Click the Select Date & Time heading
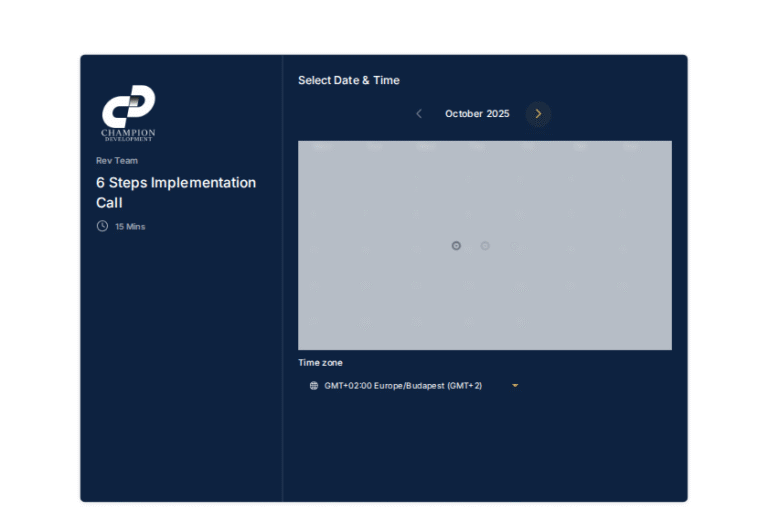Screen dimensions: 768x512 coord(348,80)
